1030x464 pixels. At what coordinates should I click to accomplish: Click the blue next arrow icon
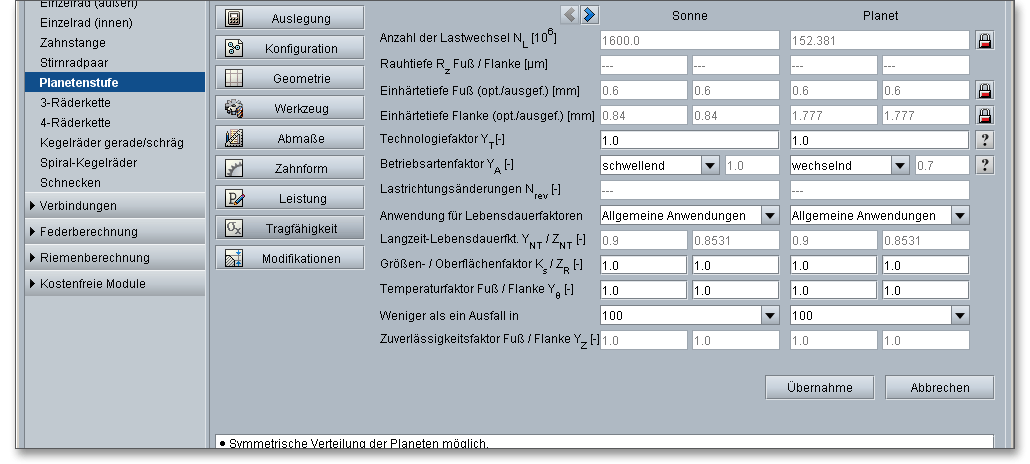(x=590, y=14)
